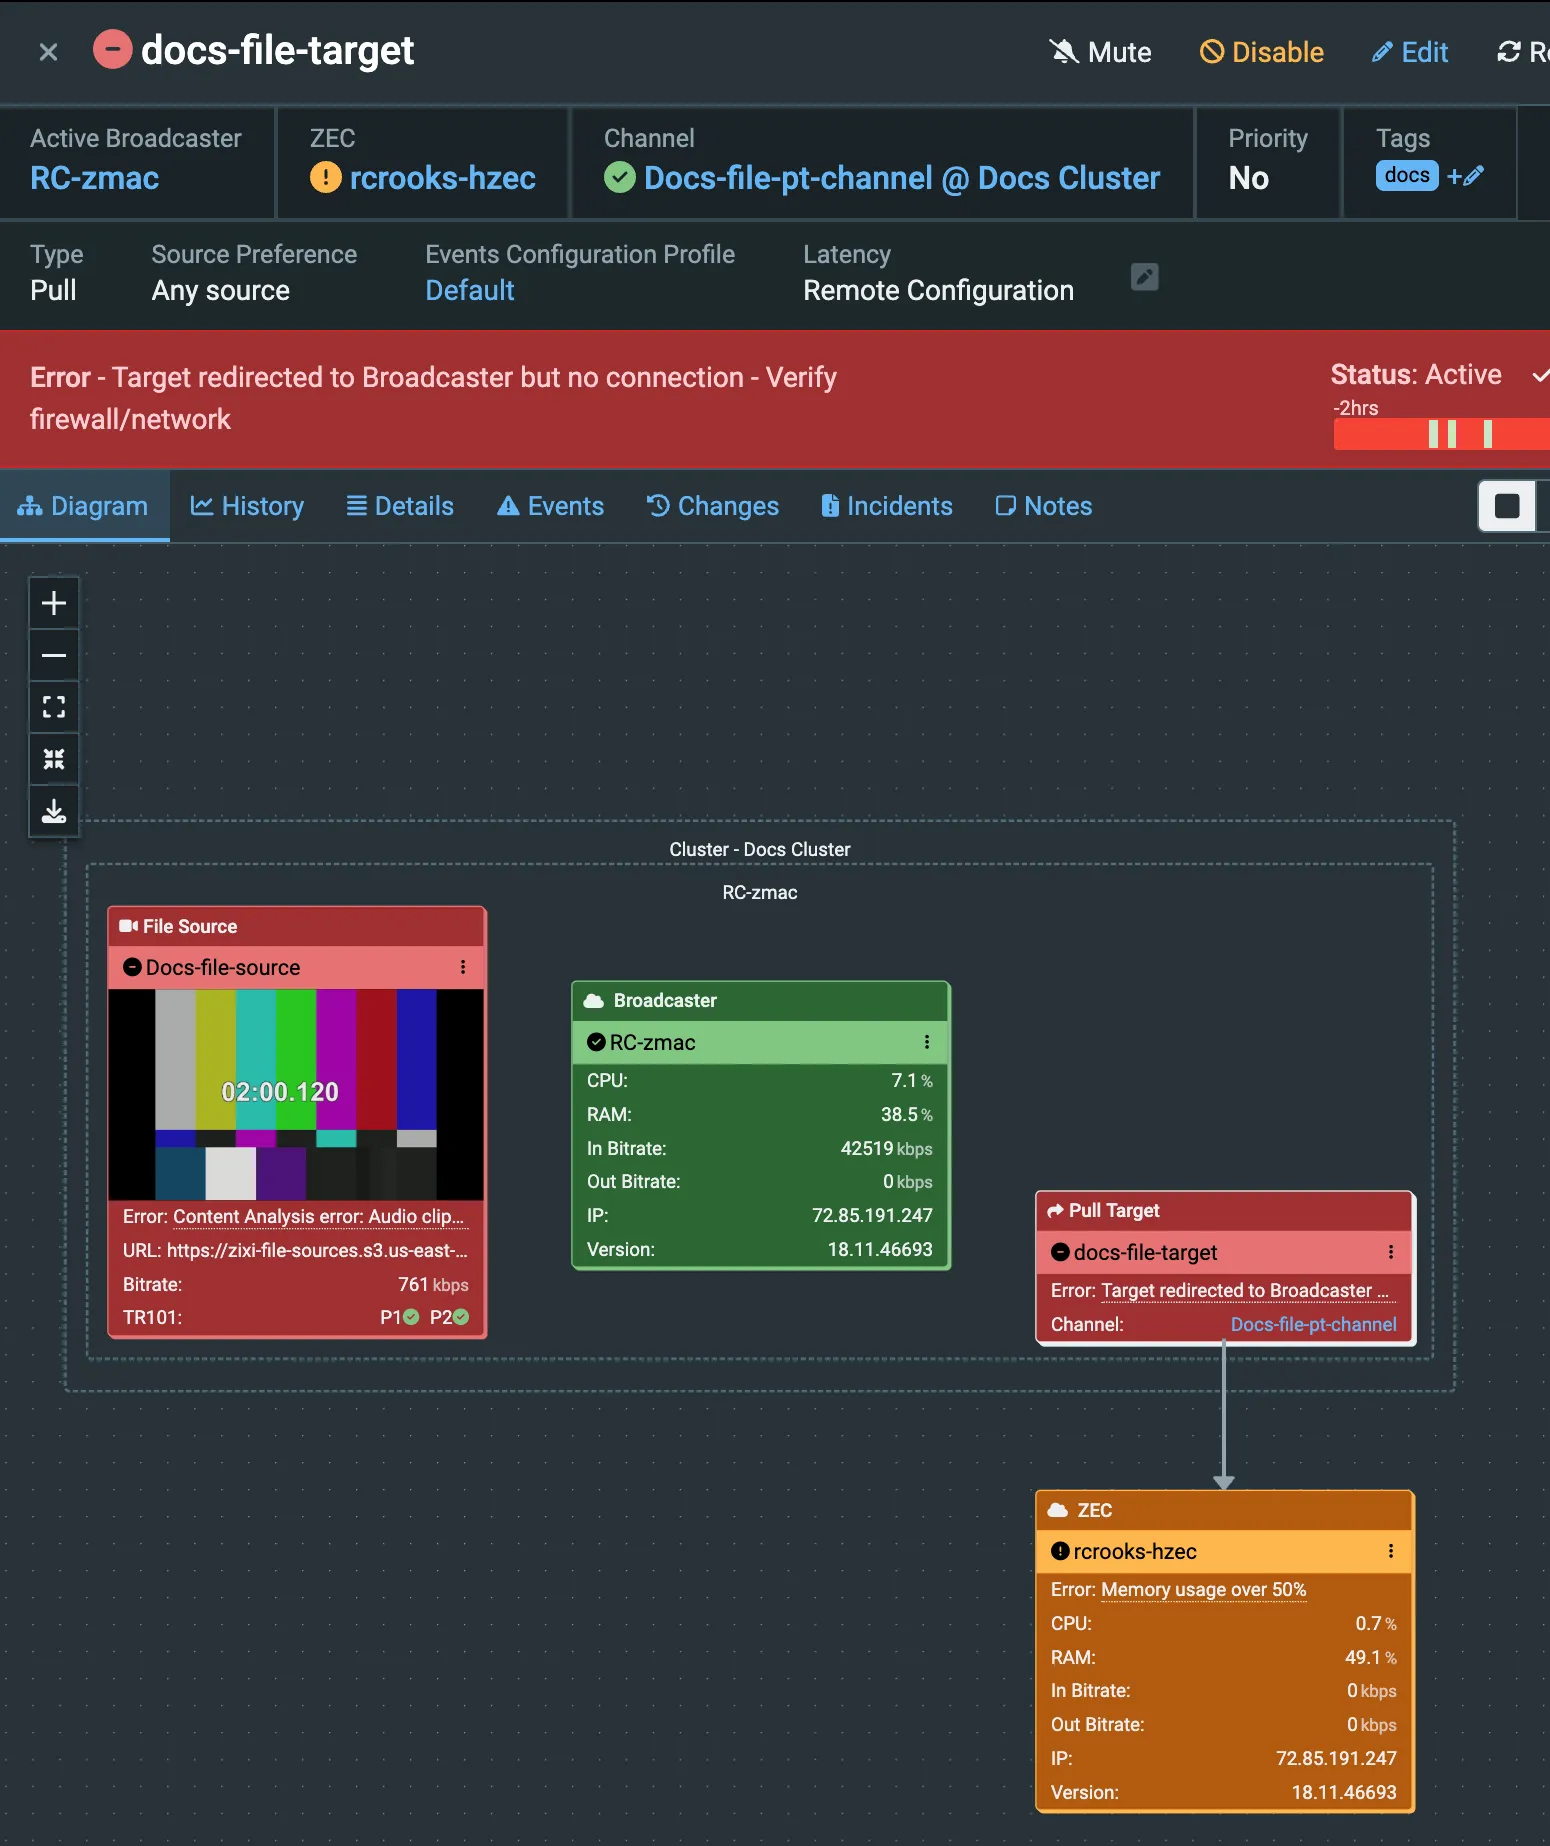
Task: Switch to the Notes tab
Action: [x=1044, y=506]
